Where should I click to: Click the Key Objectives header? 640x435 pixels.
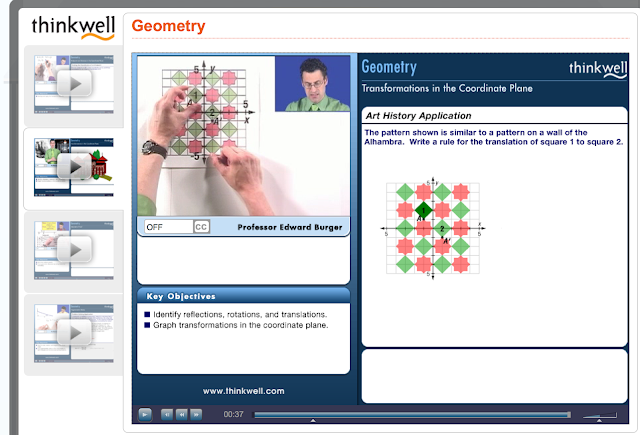243,296
